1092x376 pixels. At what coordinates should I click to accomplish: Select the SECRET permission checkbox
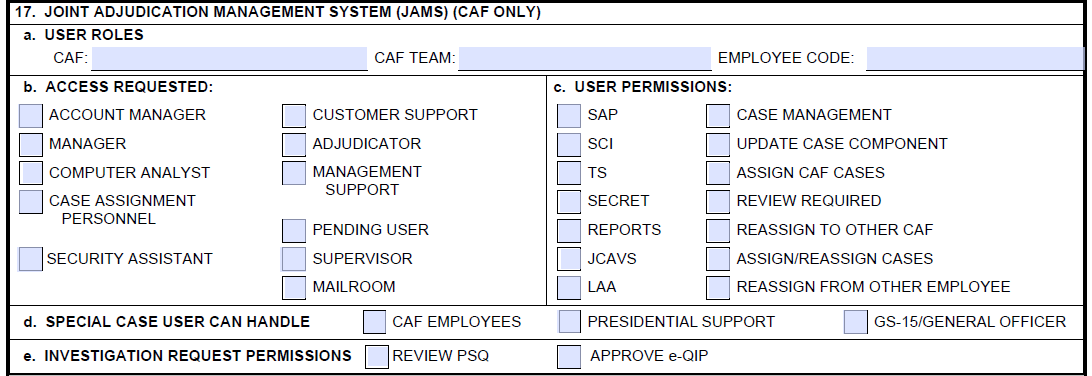click(x=569, y=201)
